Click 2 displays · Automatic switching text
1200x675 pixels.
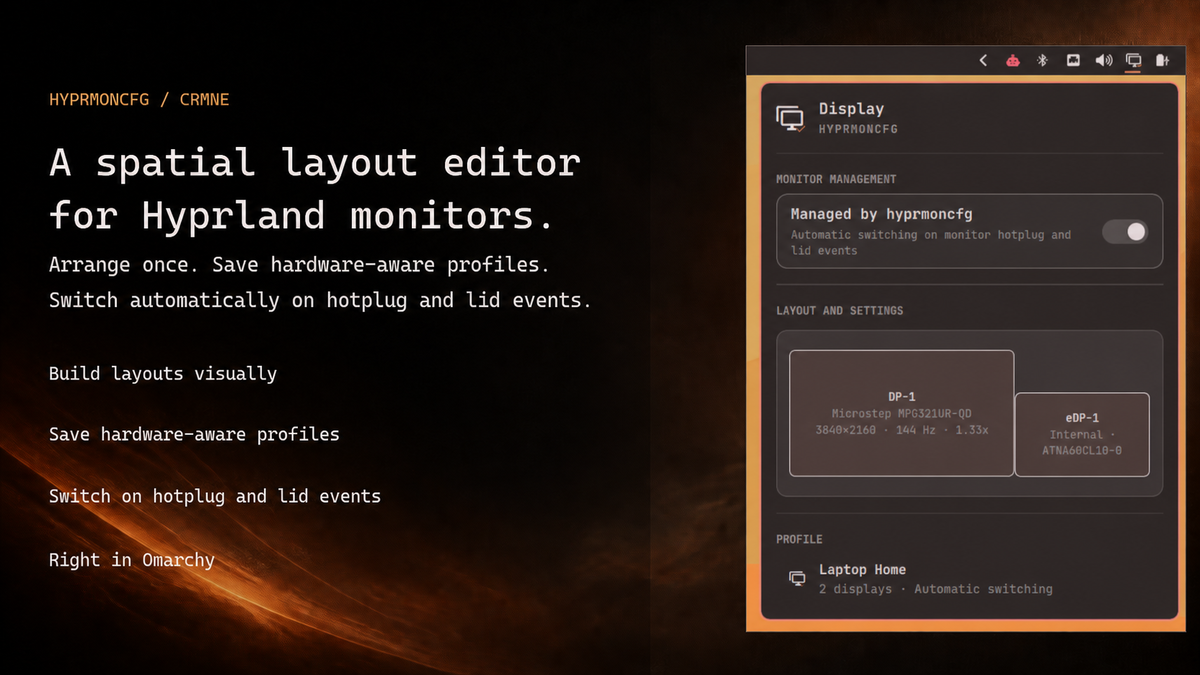936,589
